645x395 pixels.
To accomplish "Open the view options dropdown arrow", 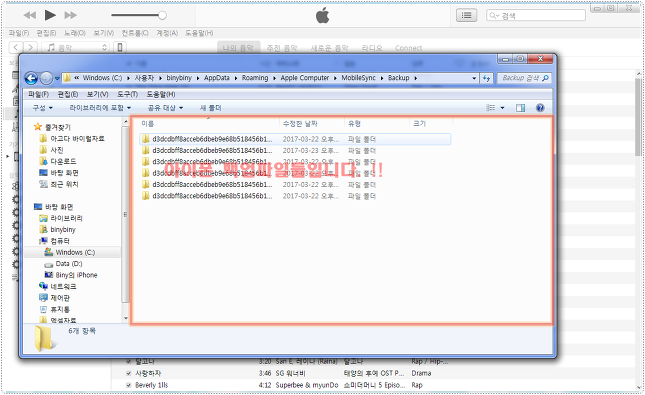I will (502, 108).
